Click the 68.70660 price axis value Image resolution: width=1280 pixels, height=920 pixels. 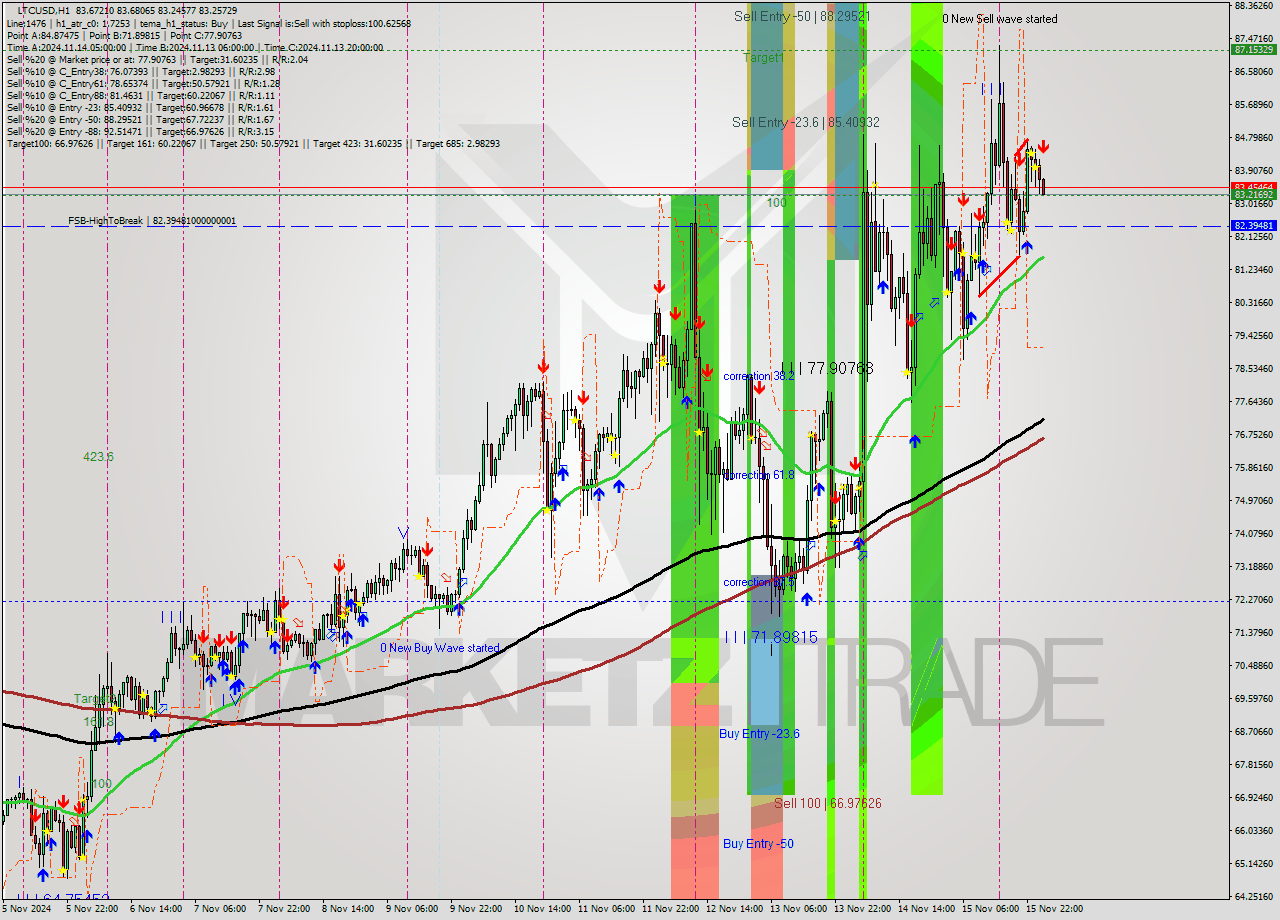pyautogui.click(x=1253, y=732)
